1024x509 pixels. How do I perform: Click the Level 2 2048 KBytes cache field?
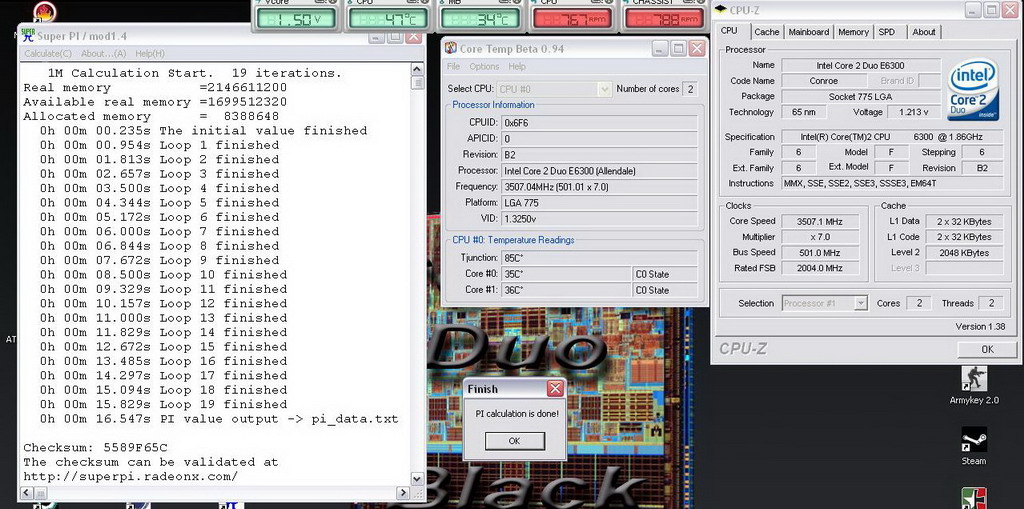964,253
